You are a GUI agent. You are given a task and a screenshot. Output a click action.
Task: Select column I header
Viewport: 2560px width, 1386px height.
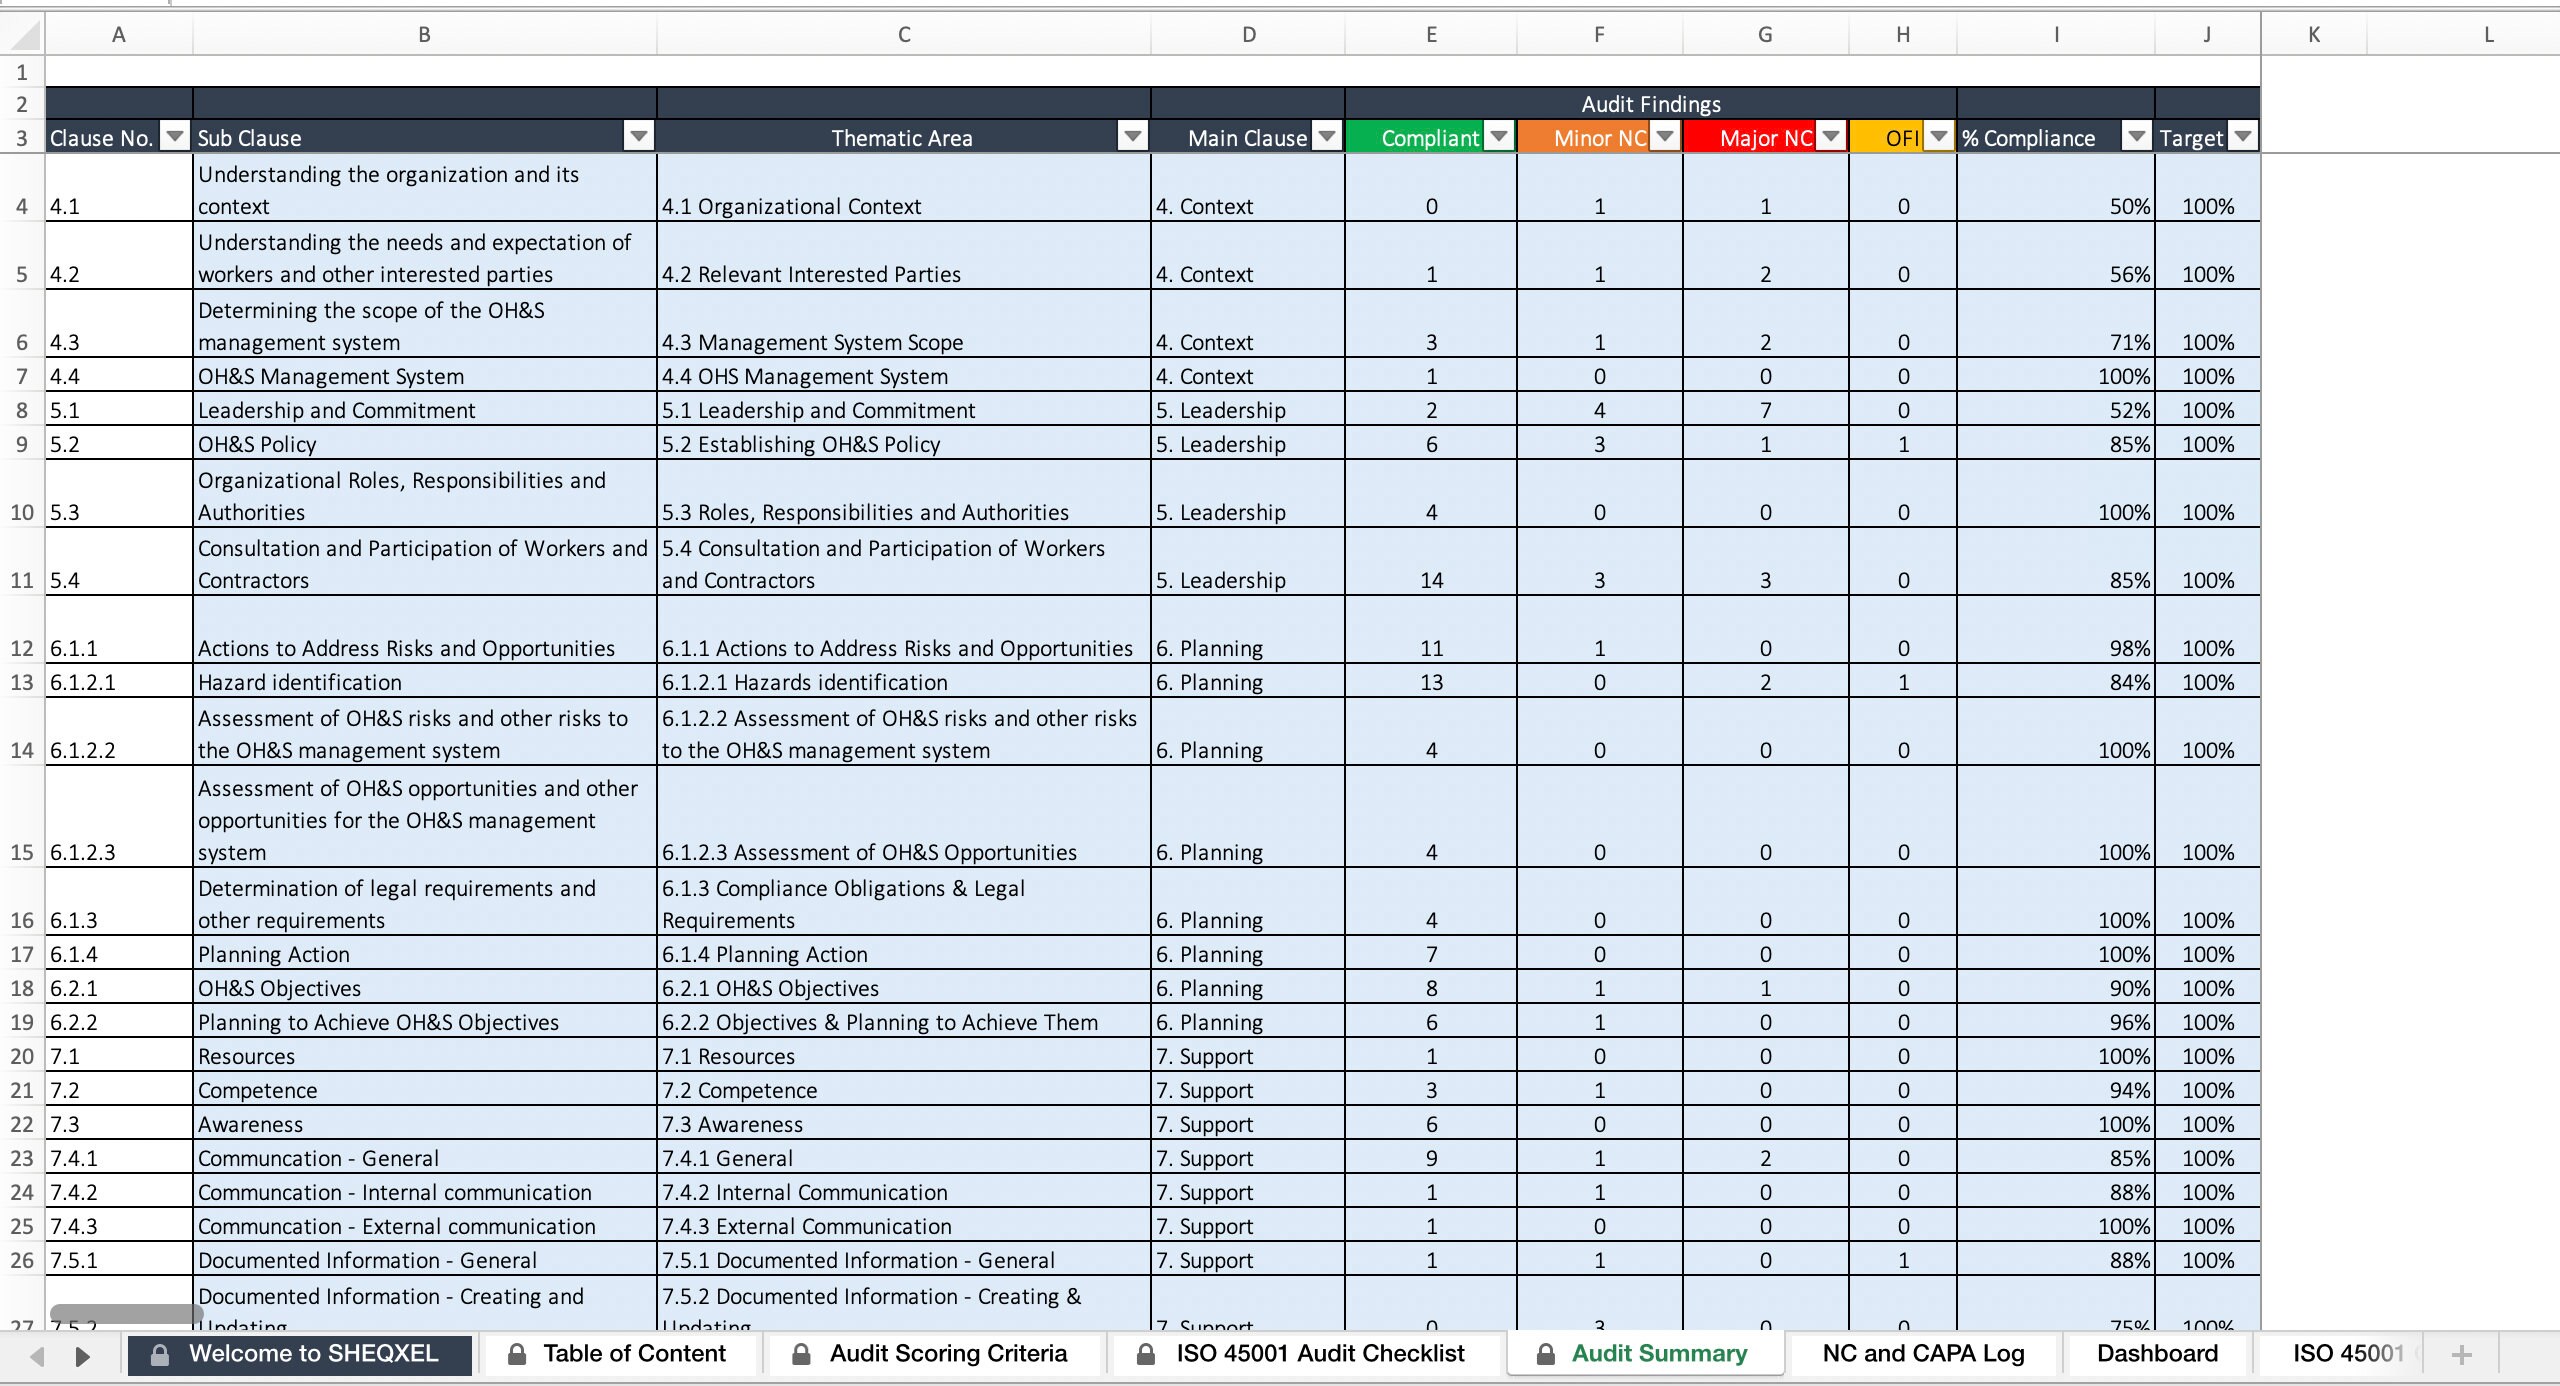pyautogui.click(x=2056, y=35)
